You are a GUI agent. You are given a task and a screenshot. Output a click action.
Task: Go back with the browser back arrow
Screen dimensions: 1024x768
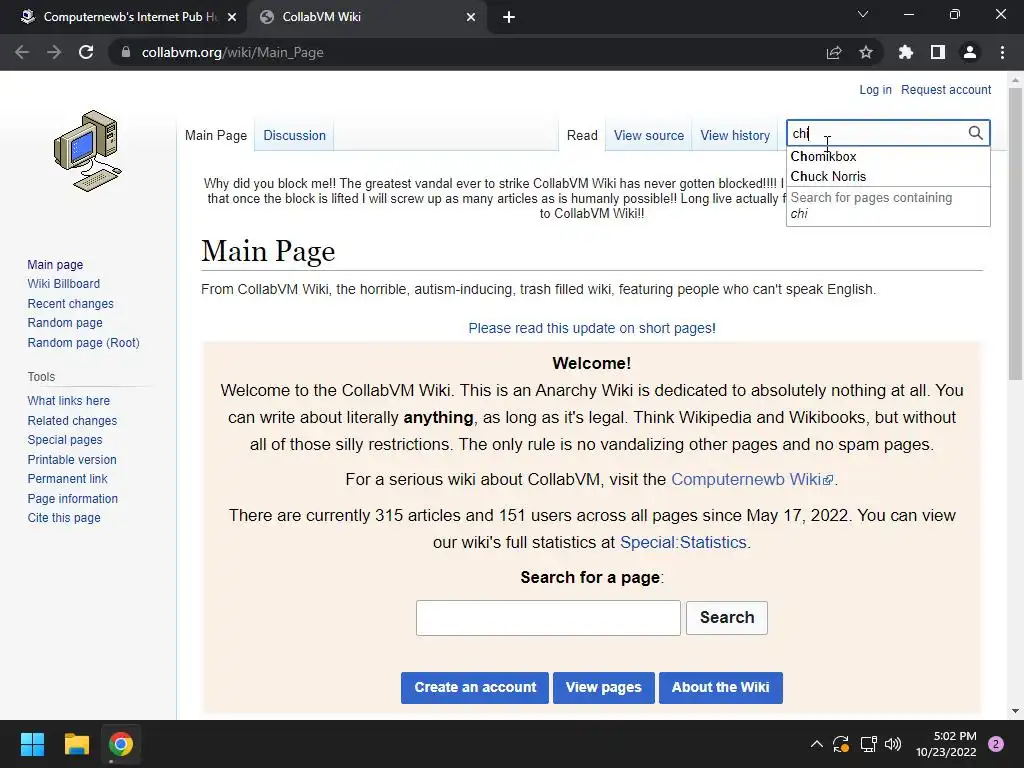pyautogui.click(x=22, y=52)
